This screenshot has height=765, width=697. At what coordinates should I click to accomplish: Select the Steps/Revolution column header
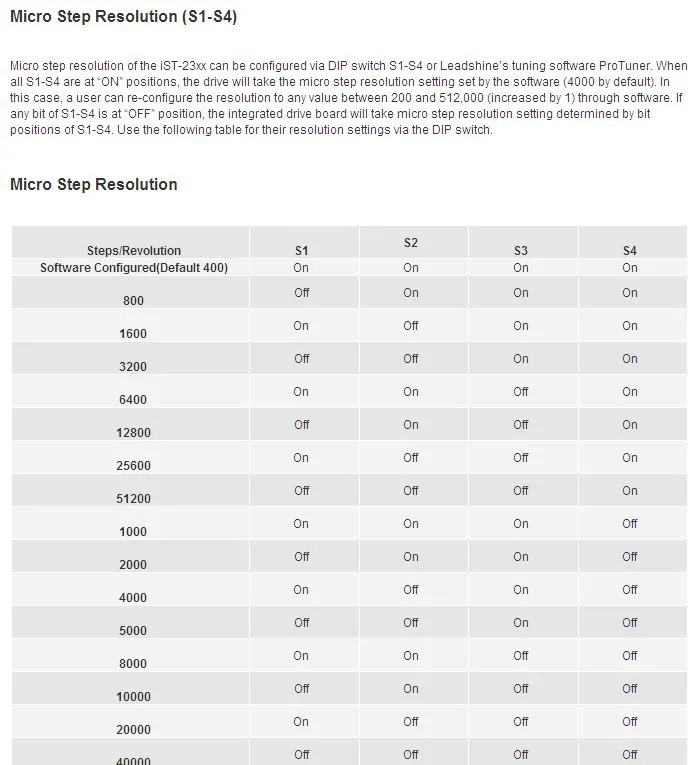click(134, 251)
